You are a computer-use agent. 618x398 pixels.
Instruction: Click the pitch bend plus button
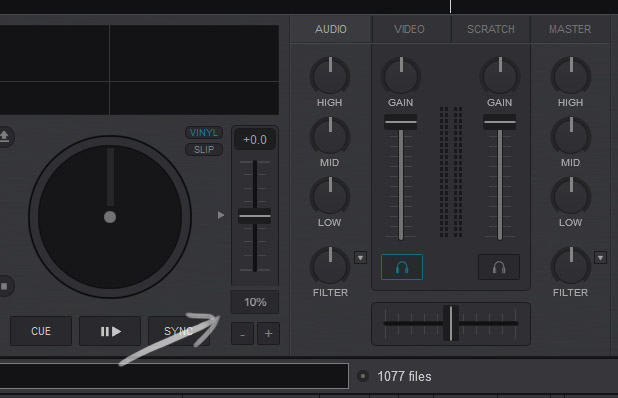[x=268, y=334]
